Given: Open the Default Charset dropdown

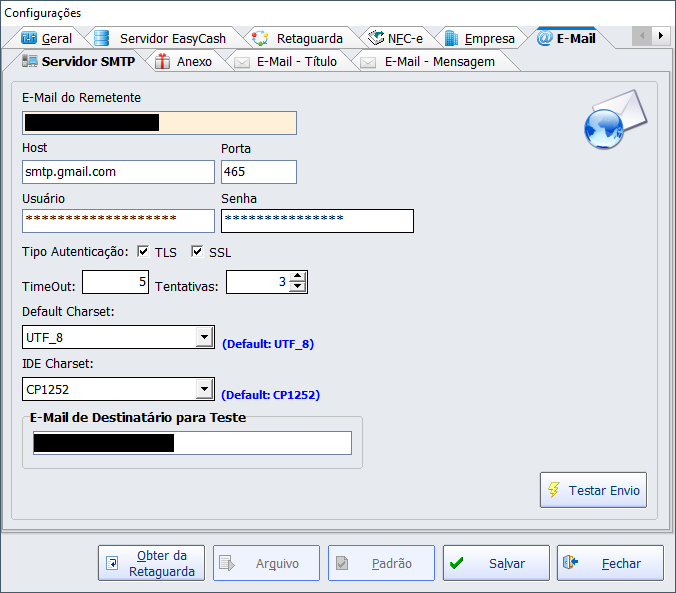Looking at the screenshot, I should pyautogui.click(x=204, y=337).
